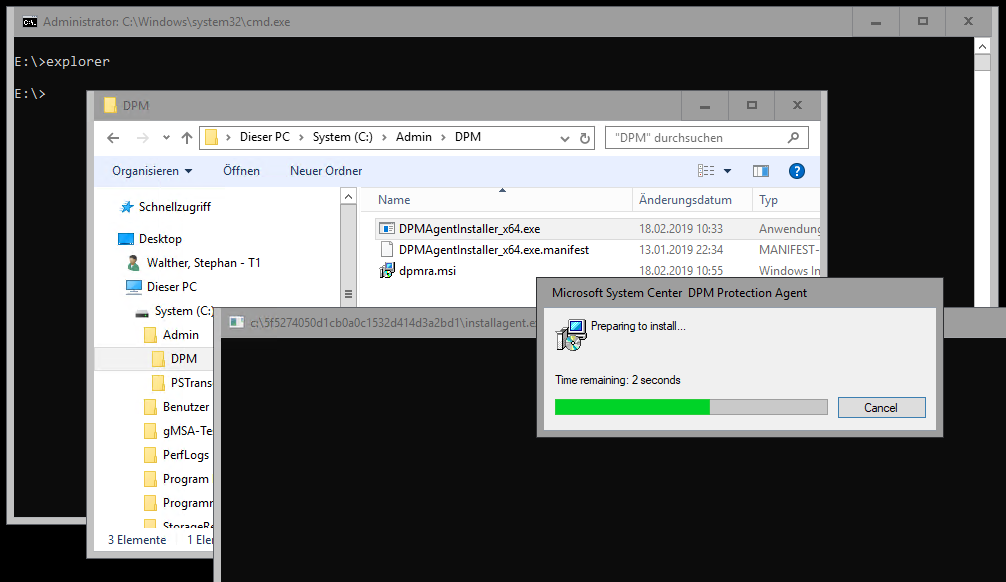Click '3 Elemente' in the status bar
1006x582 pixels.
click(137, 540)
